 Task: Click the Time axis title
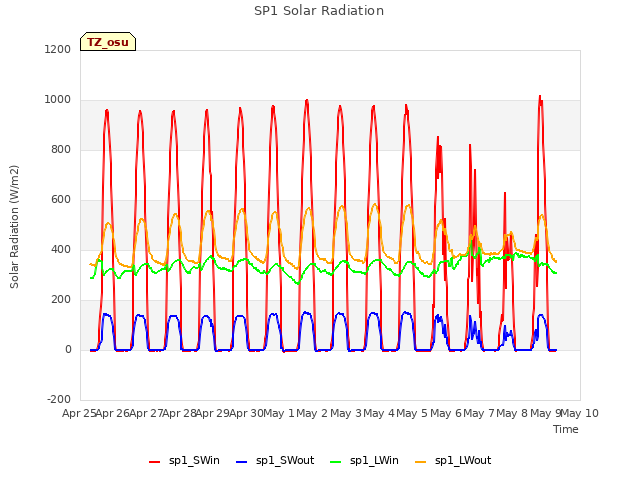565,429
